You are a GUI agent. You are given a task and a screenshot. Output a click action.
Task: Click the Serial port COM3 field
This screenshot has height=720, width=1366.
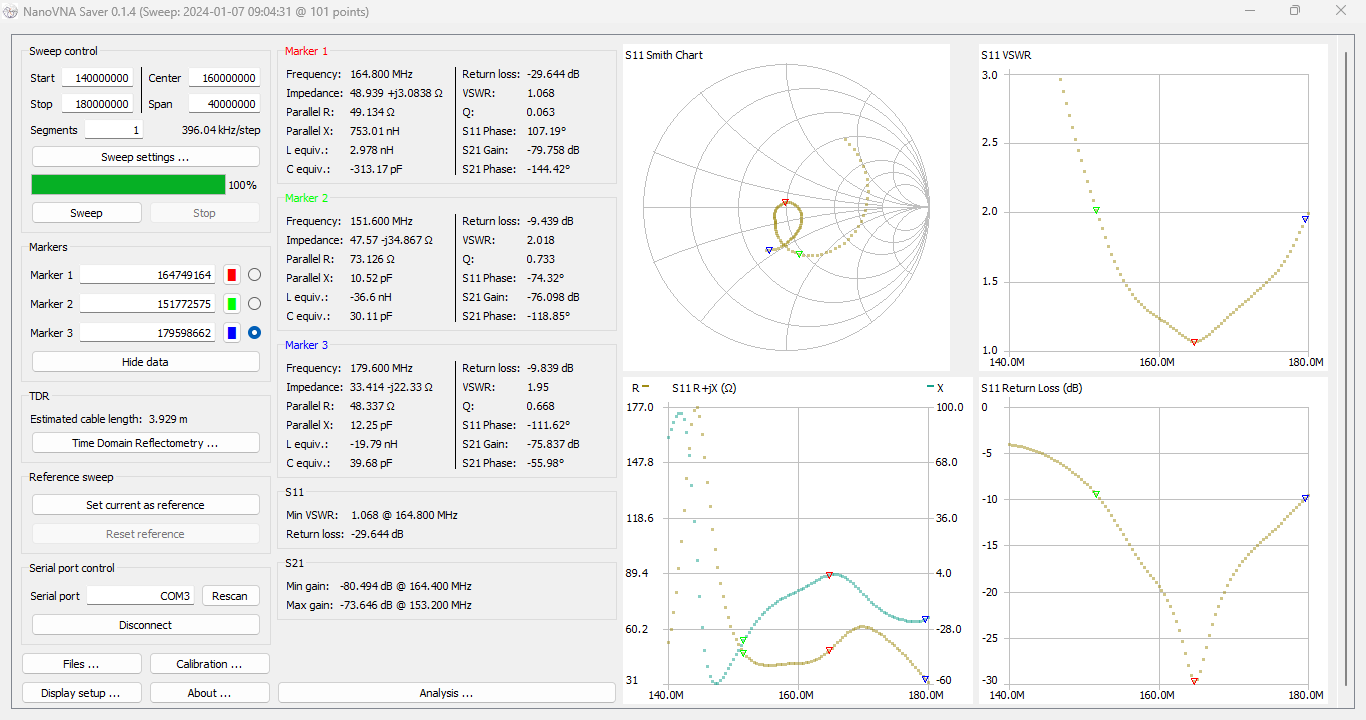[140, 596]
